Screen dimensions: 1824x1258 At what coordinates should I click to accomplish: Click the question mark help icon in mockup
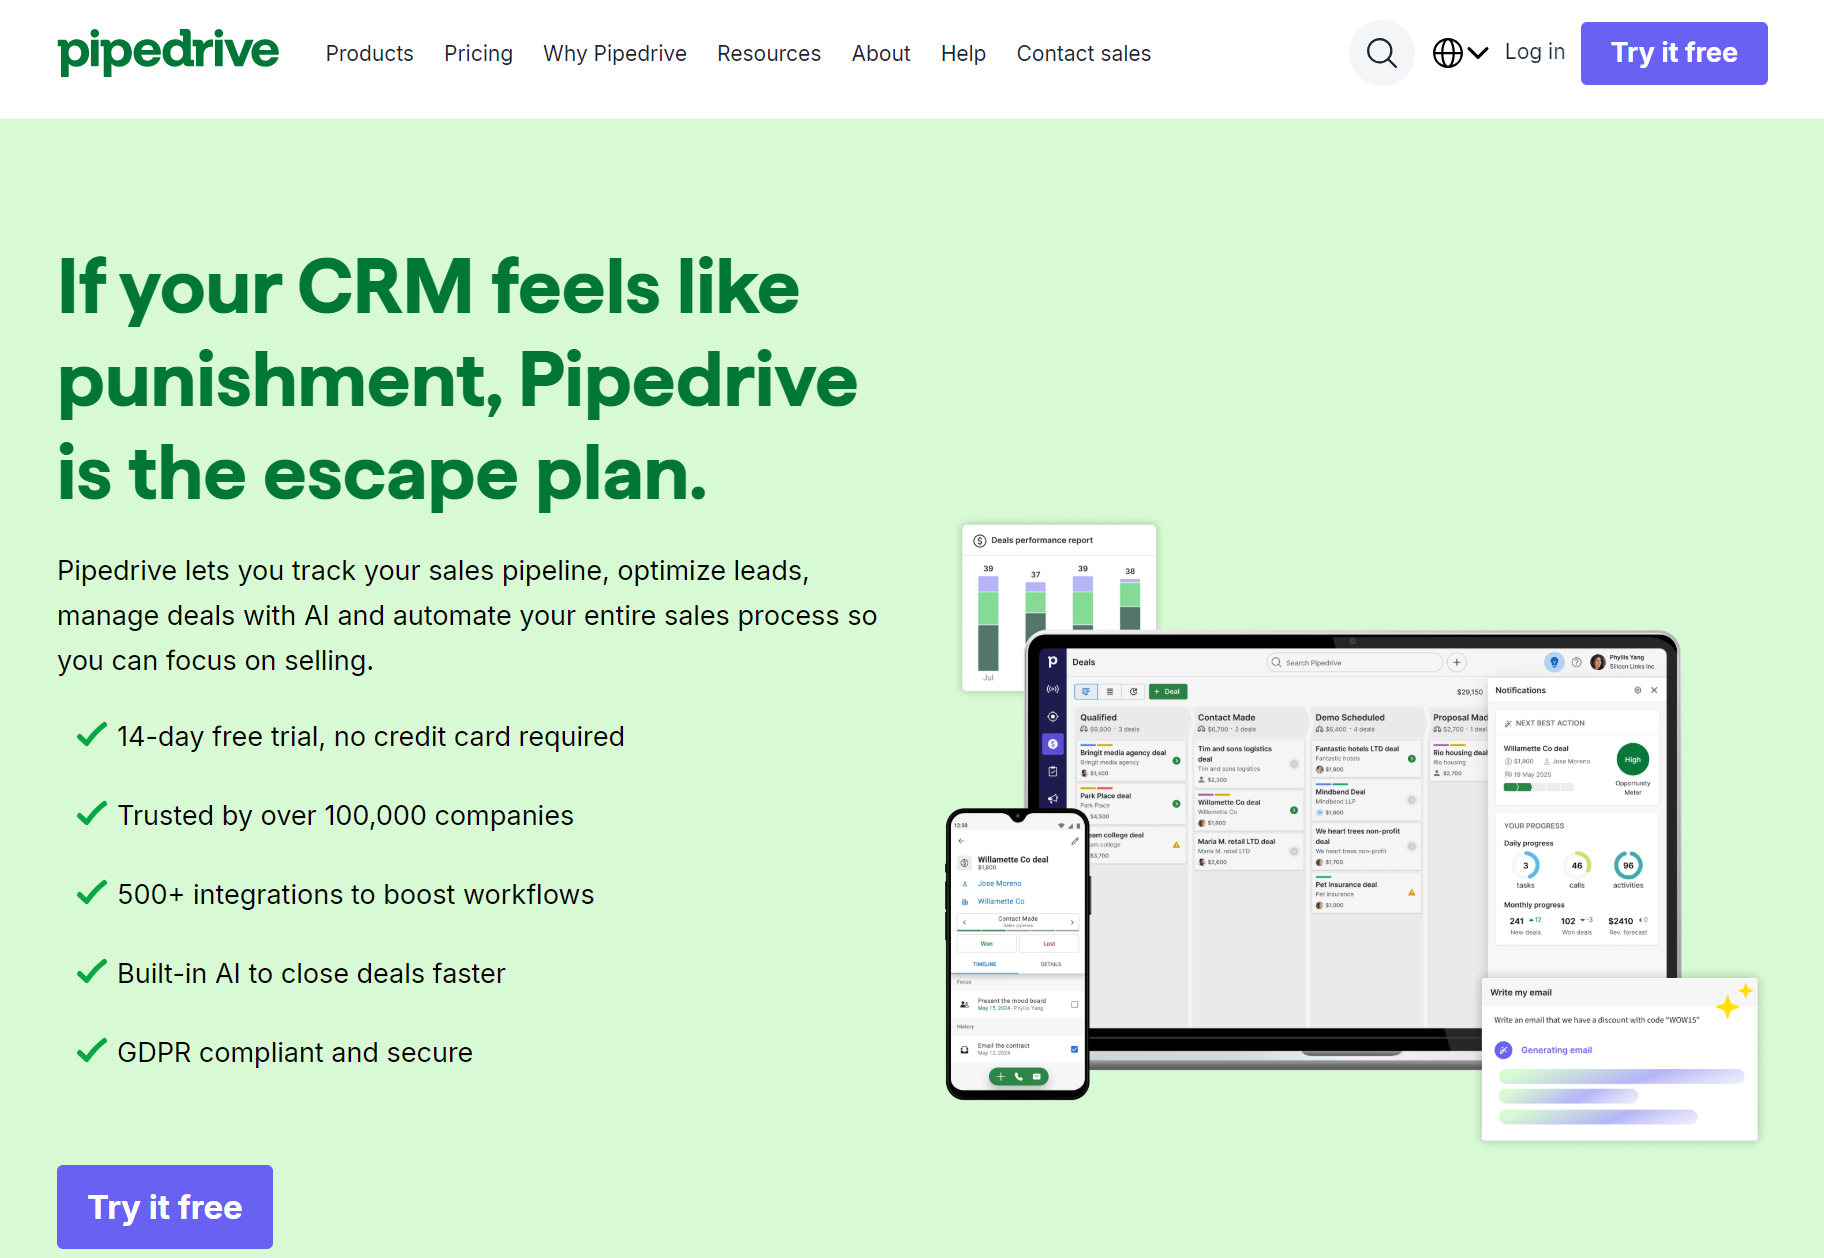pos(1577,662)
